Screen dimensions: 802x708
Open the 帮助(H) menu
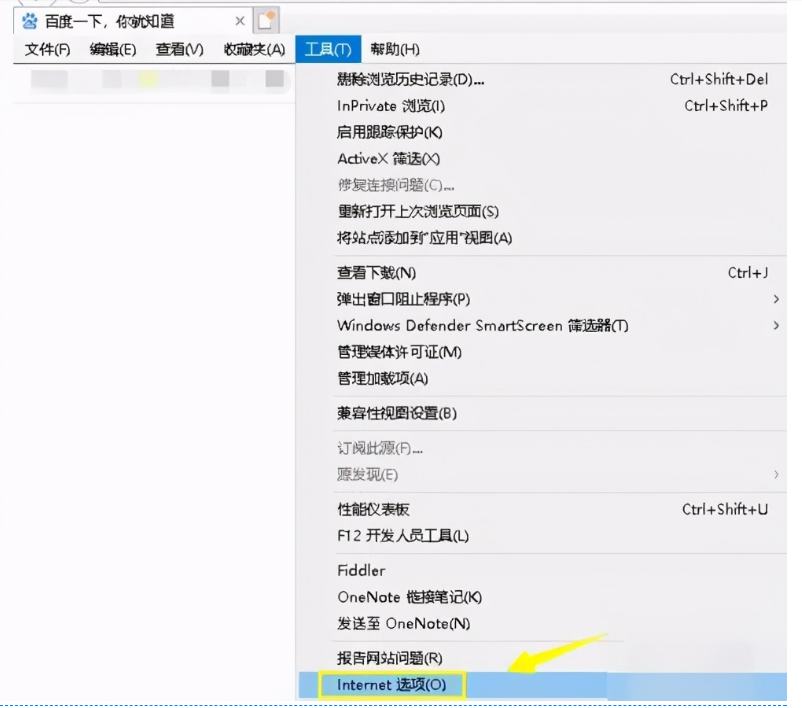394,49
